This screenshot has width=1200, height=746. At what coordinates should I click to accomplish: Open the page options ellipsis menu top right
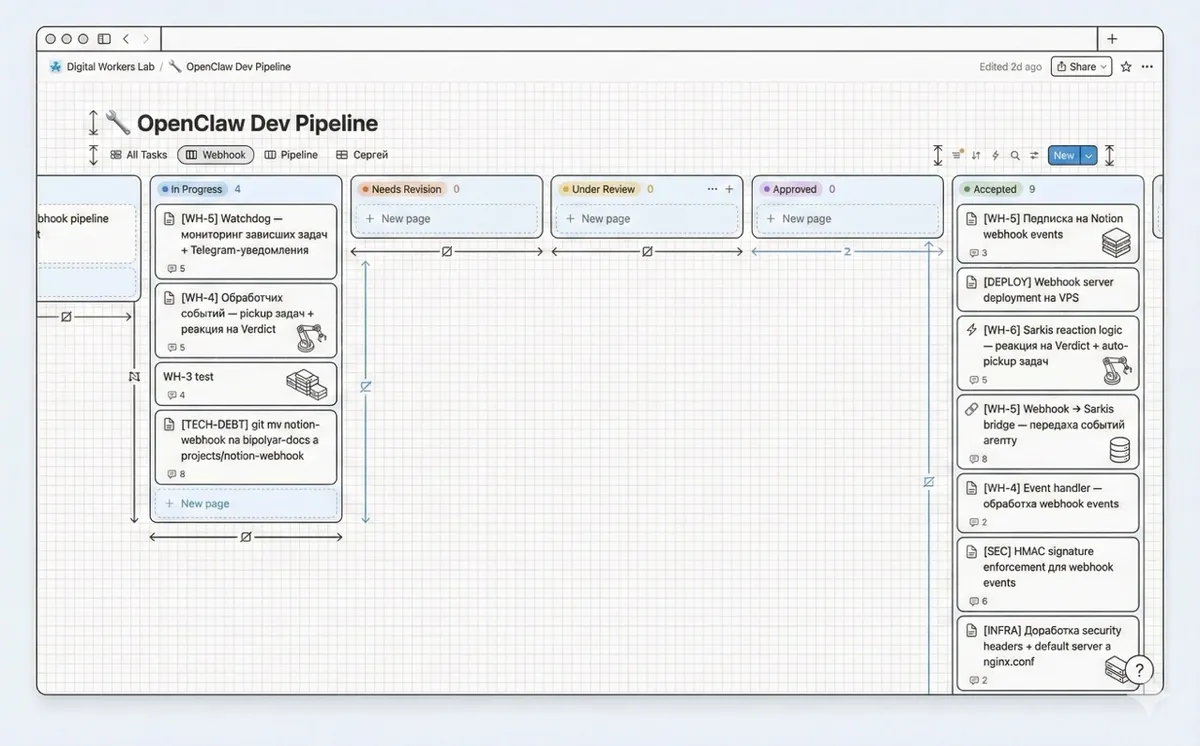[x=1148, y=66]
